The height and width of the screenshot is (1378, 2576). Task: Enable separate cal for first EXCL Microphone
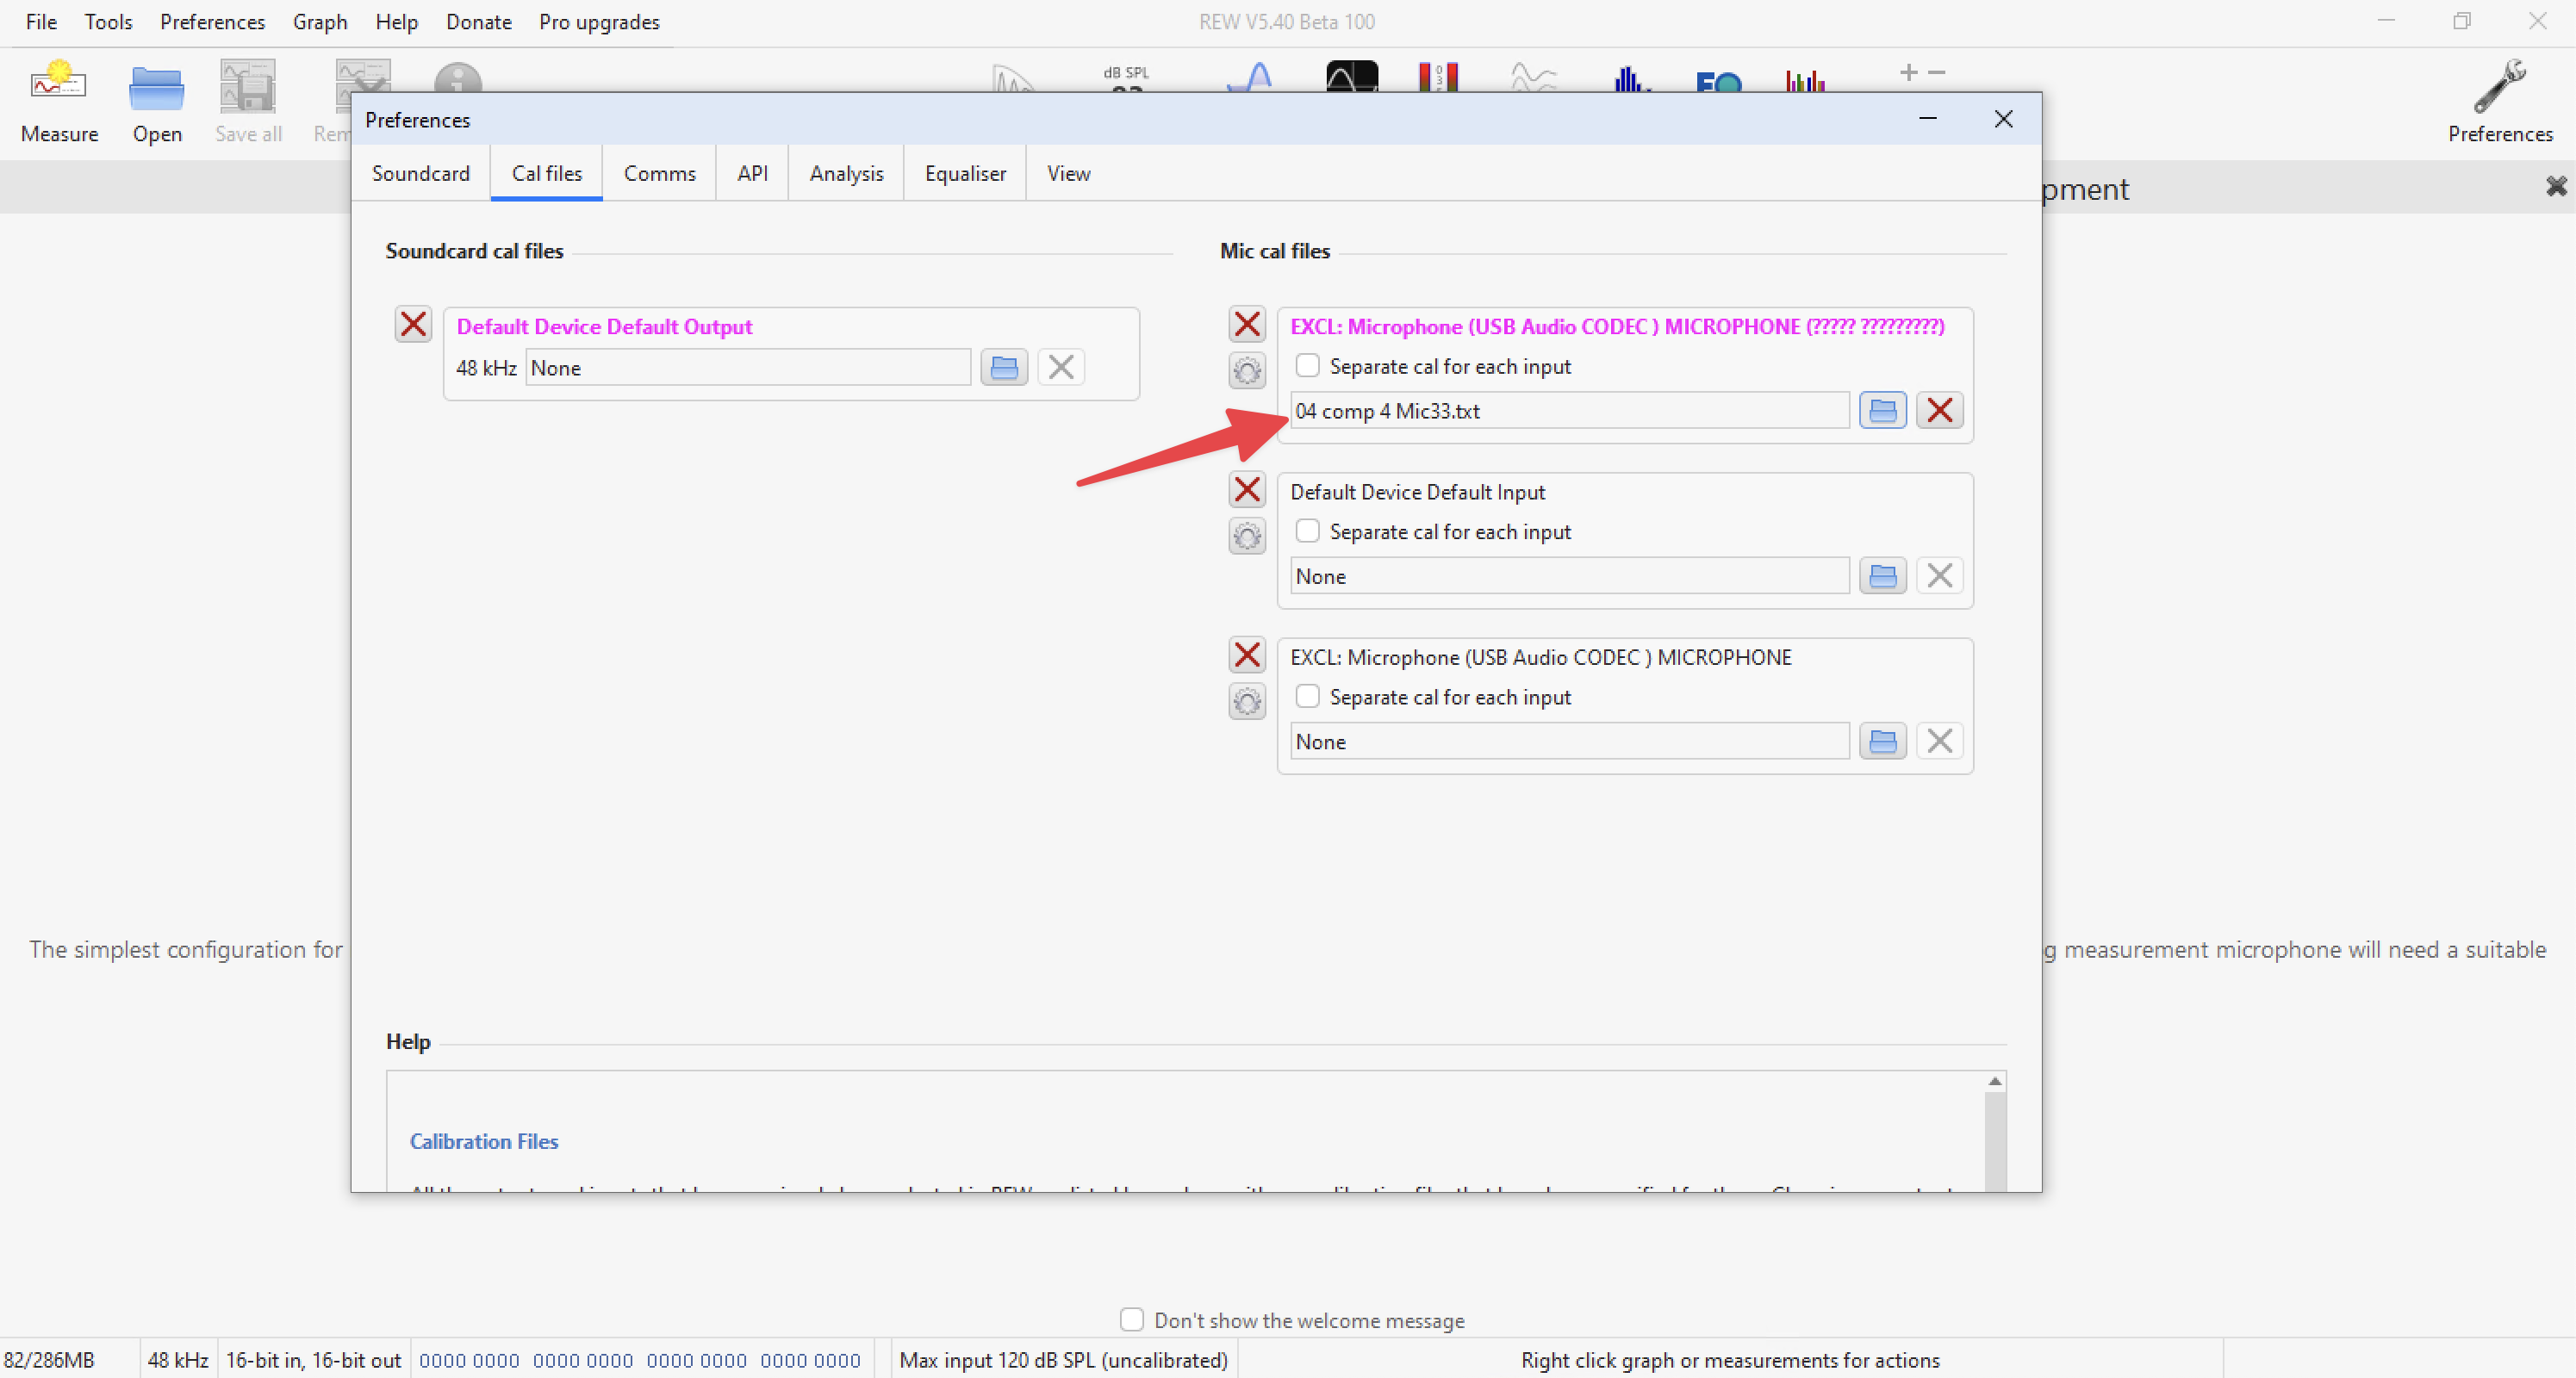point(1307,366)
